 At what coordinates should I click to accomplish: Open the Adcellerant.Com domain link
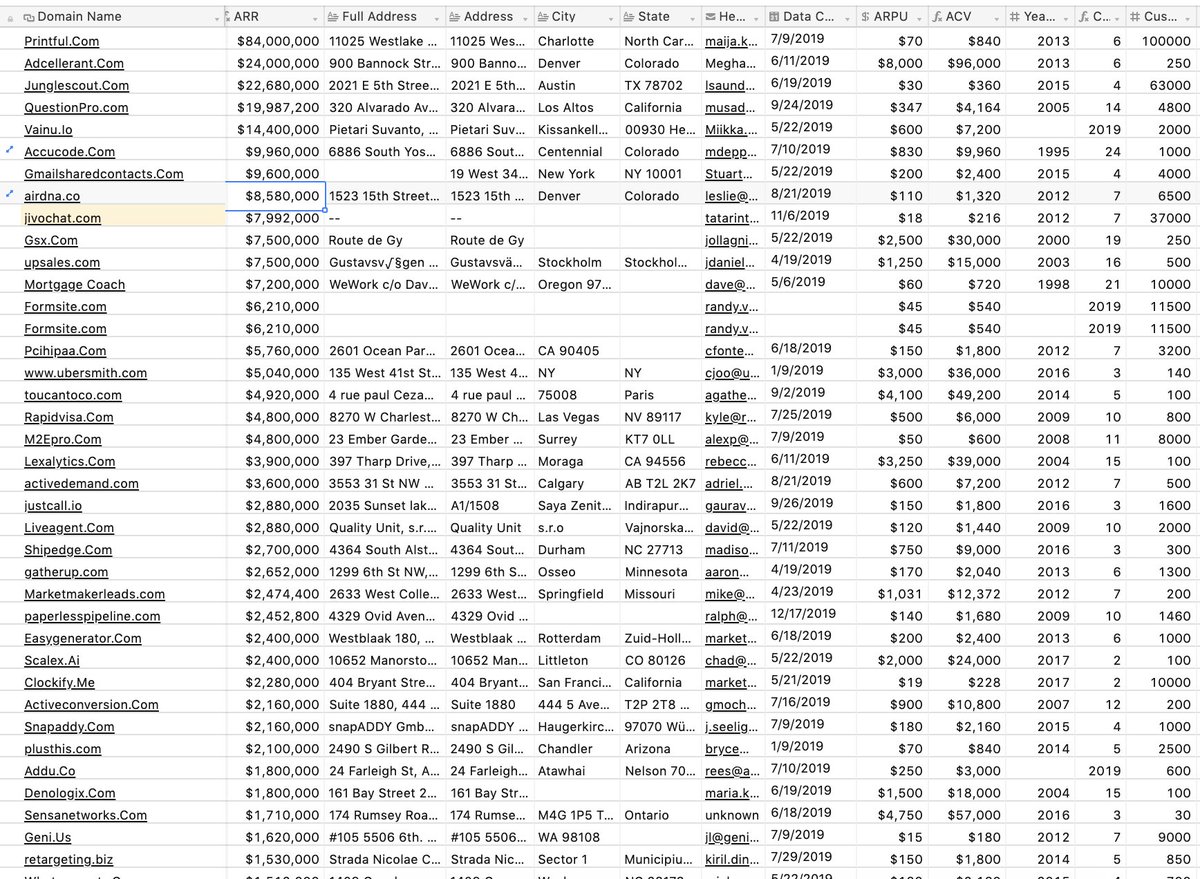(74, 64)
